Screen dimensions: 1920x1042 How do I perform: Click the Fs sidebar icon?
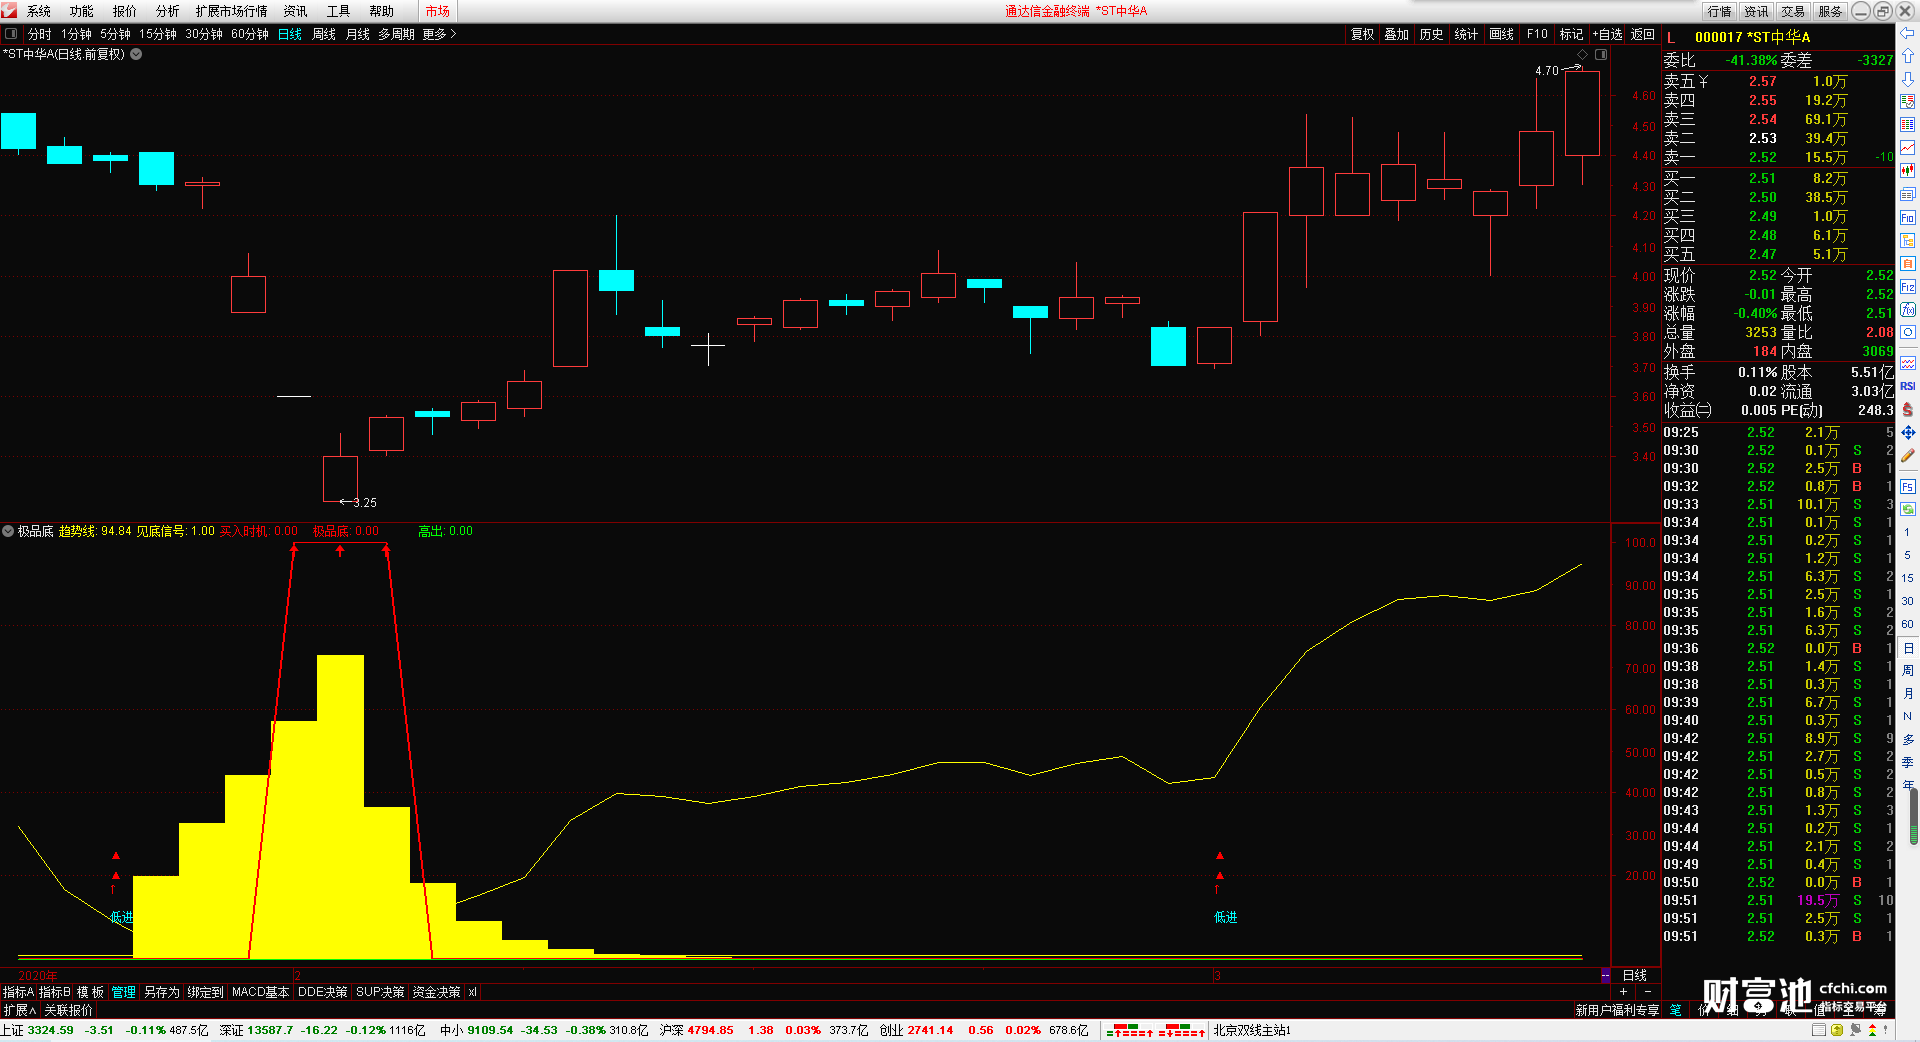(1908, 487)
